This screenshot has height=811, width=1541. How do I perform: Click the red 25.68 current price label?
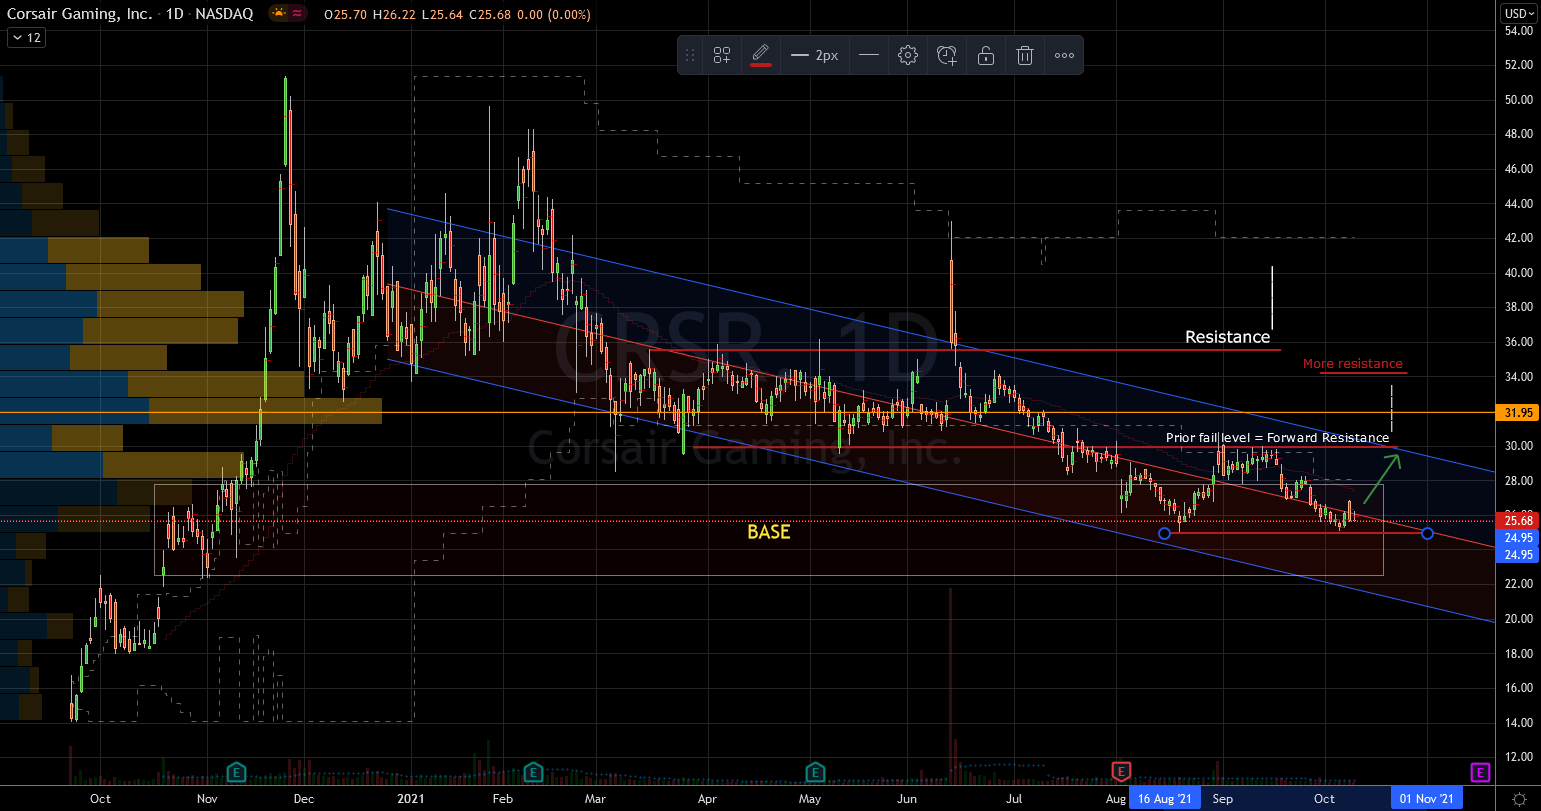pos(1519,520)
